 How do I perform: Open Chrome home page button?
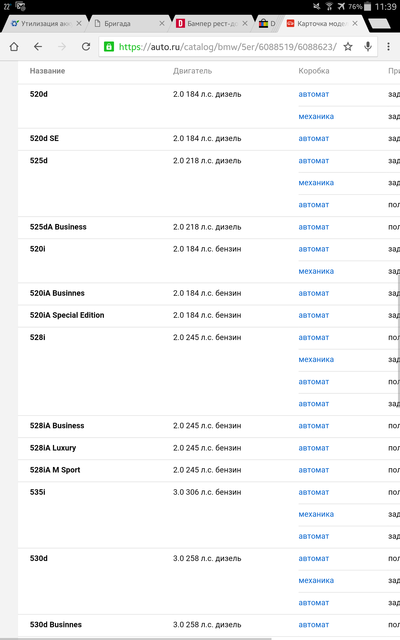[14, 47]
